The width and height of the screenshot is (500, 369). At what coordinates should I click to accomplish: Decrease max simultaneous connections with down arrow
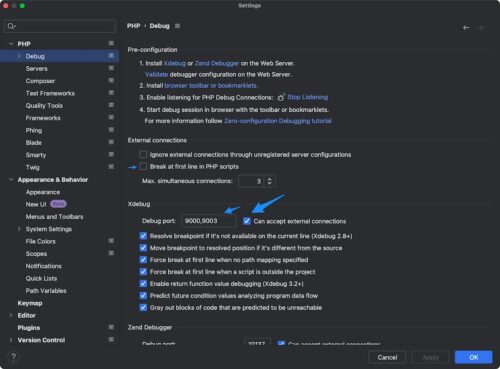click(269, 184)
